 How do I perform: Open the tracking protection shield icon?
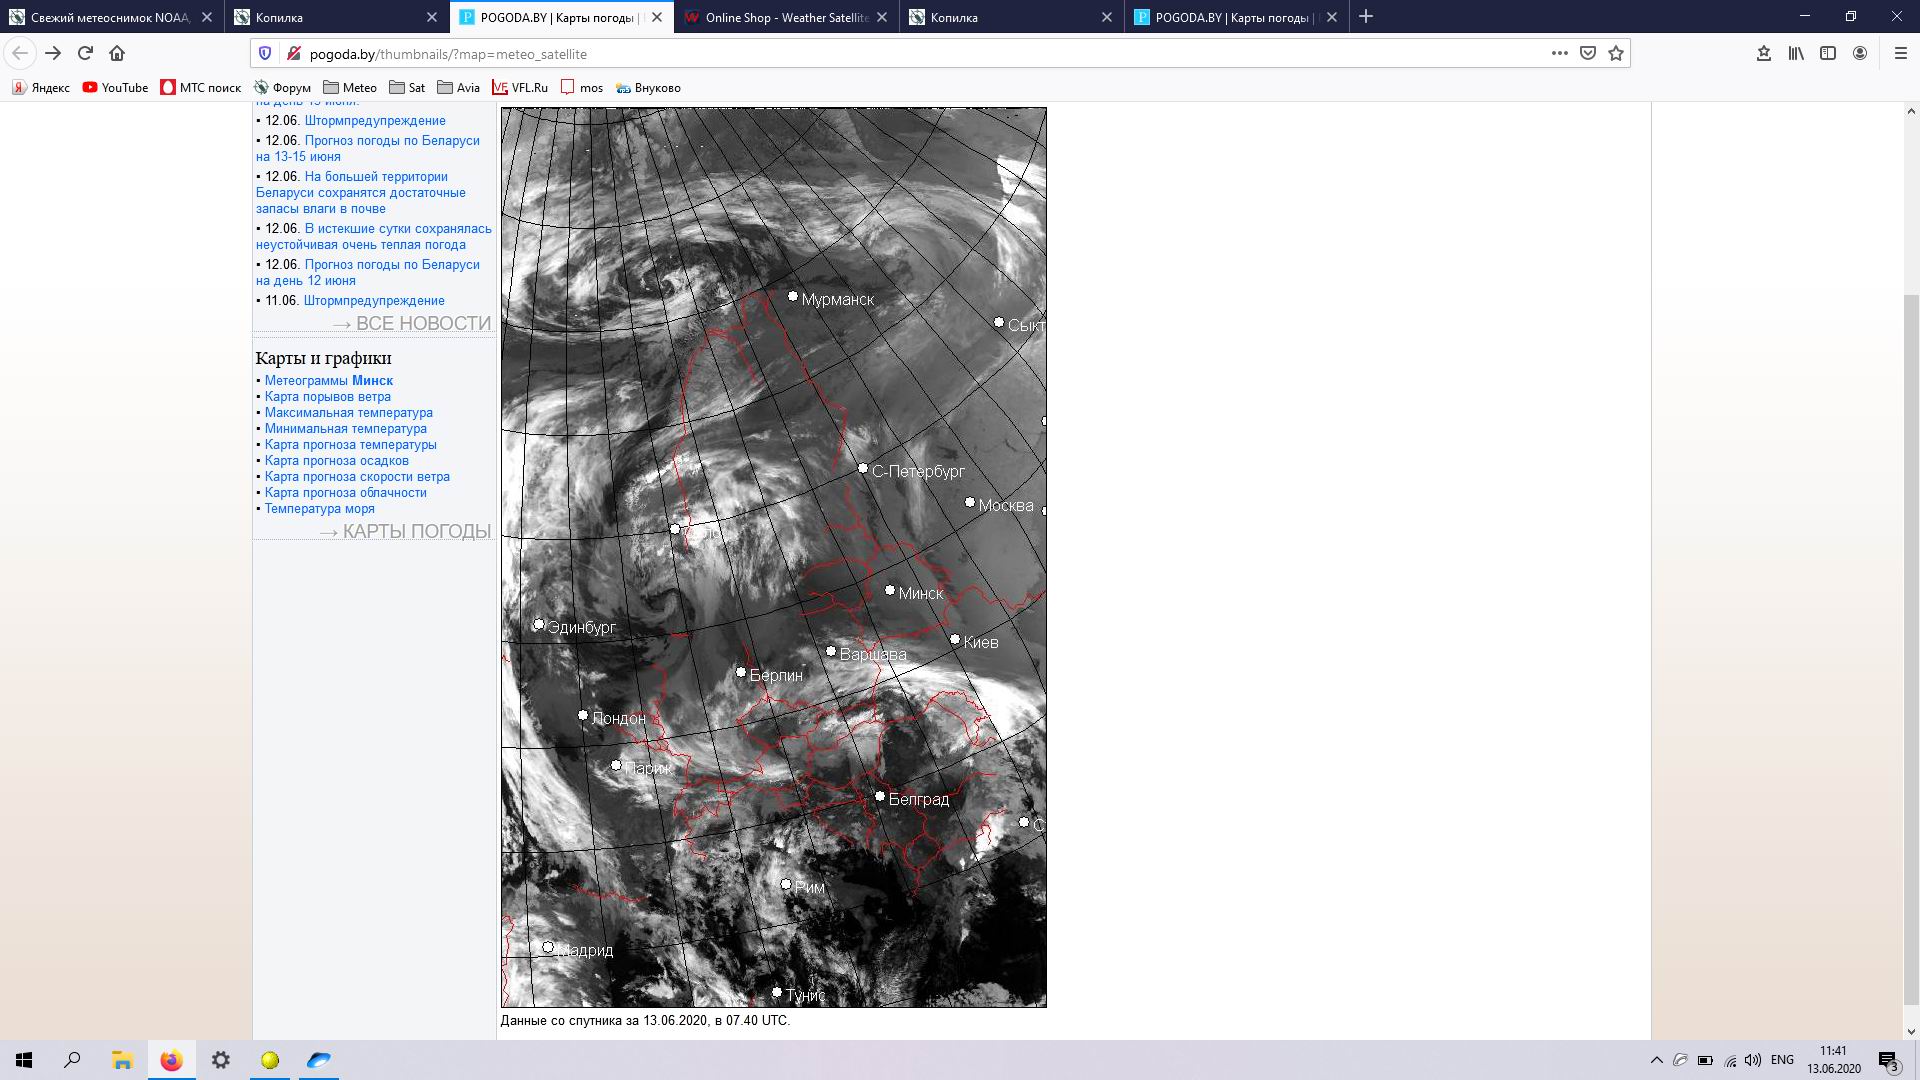tap(265, 53)
